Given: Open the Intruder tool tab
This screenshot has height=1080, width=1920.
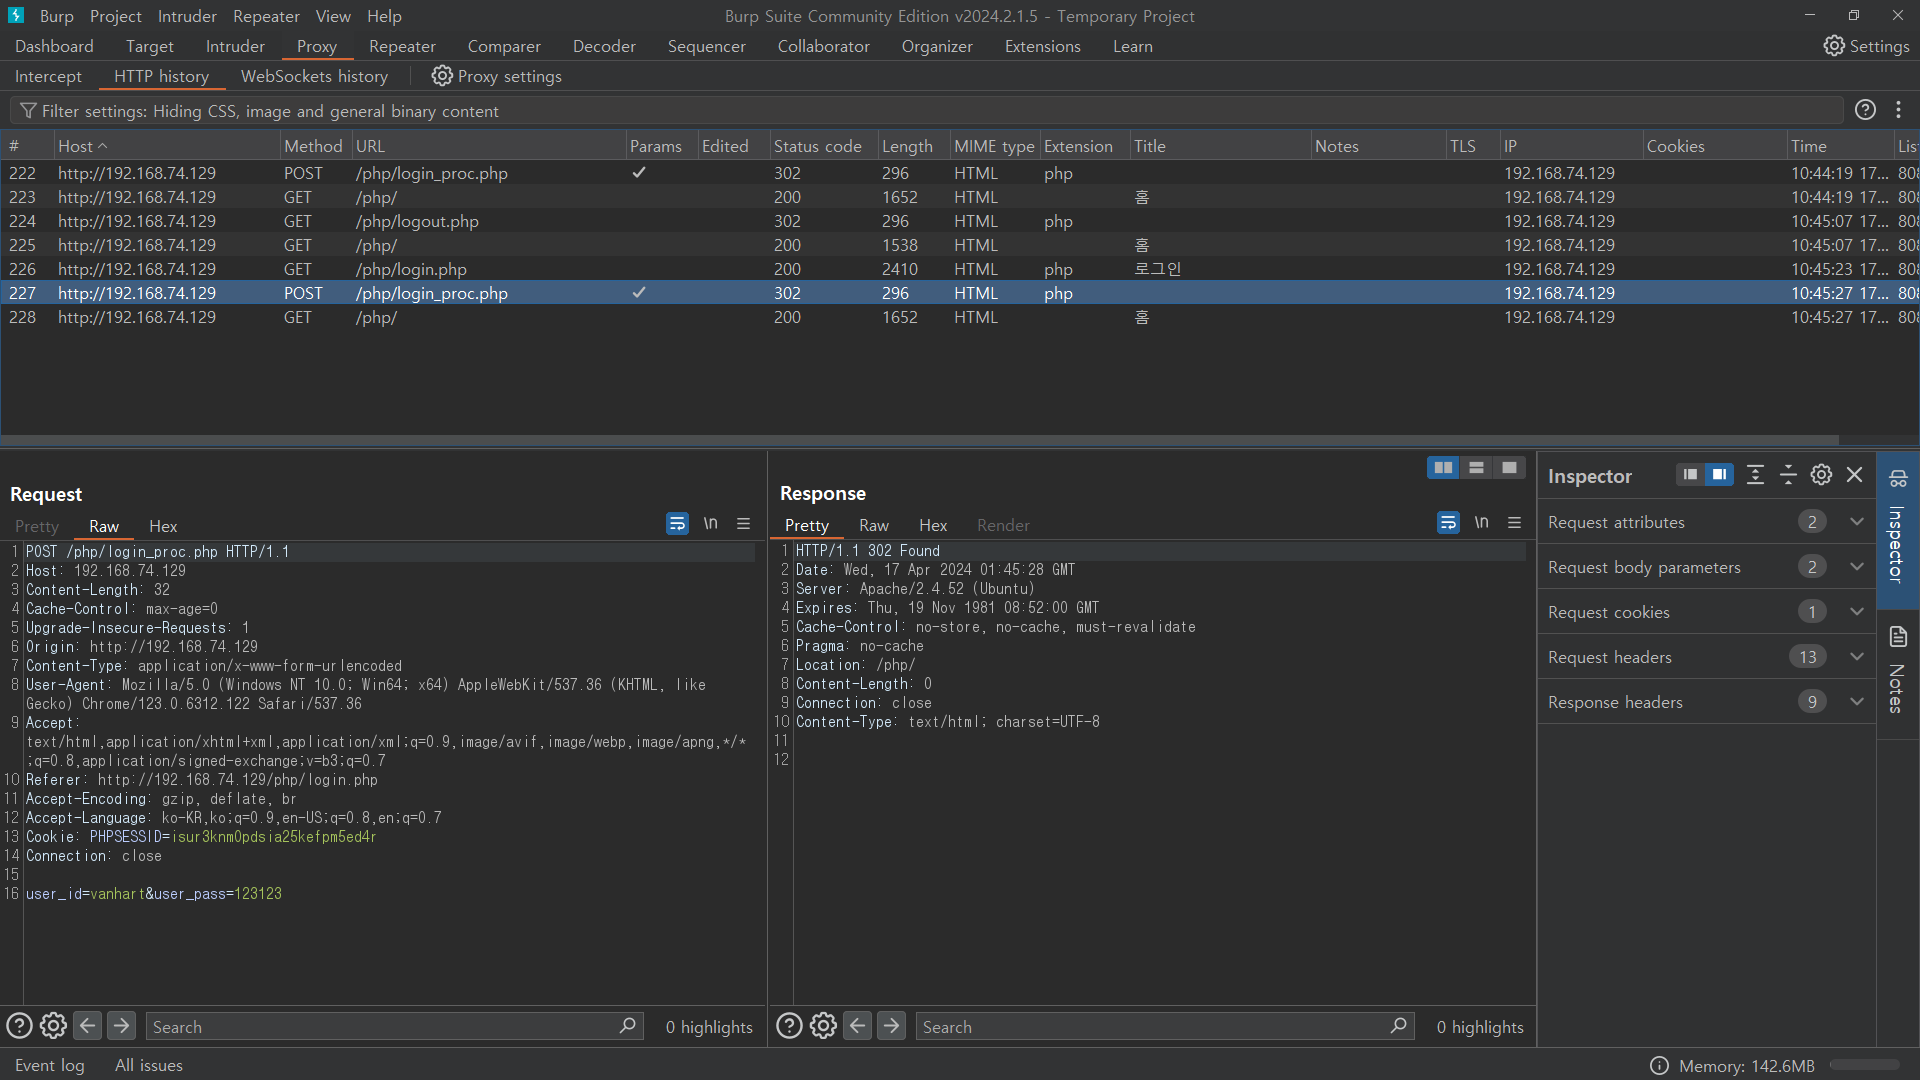Looking at the screenshot, I should (235, 46).
